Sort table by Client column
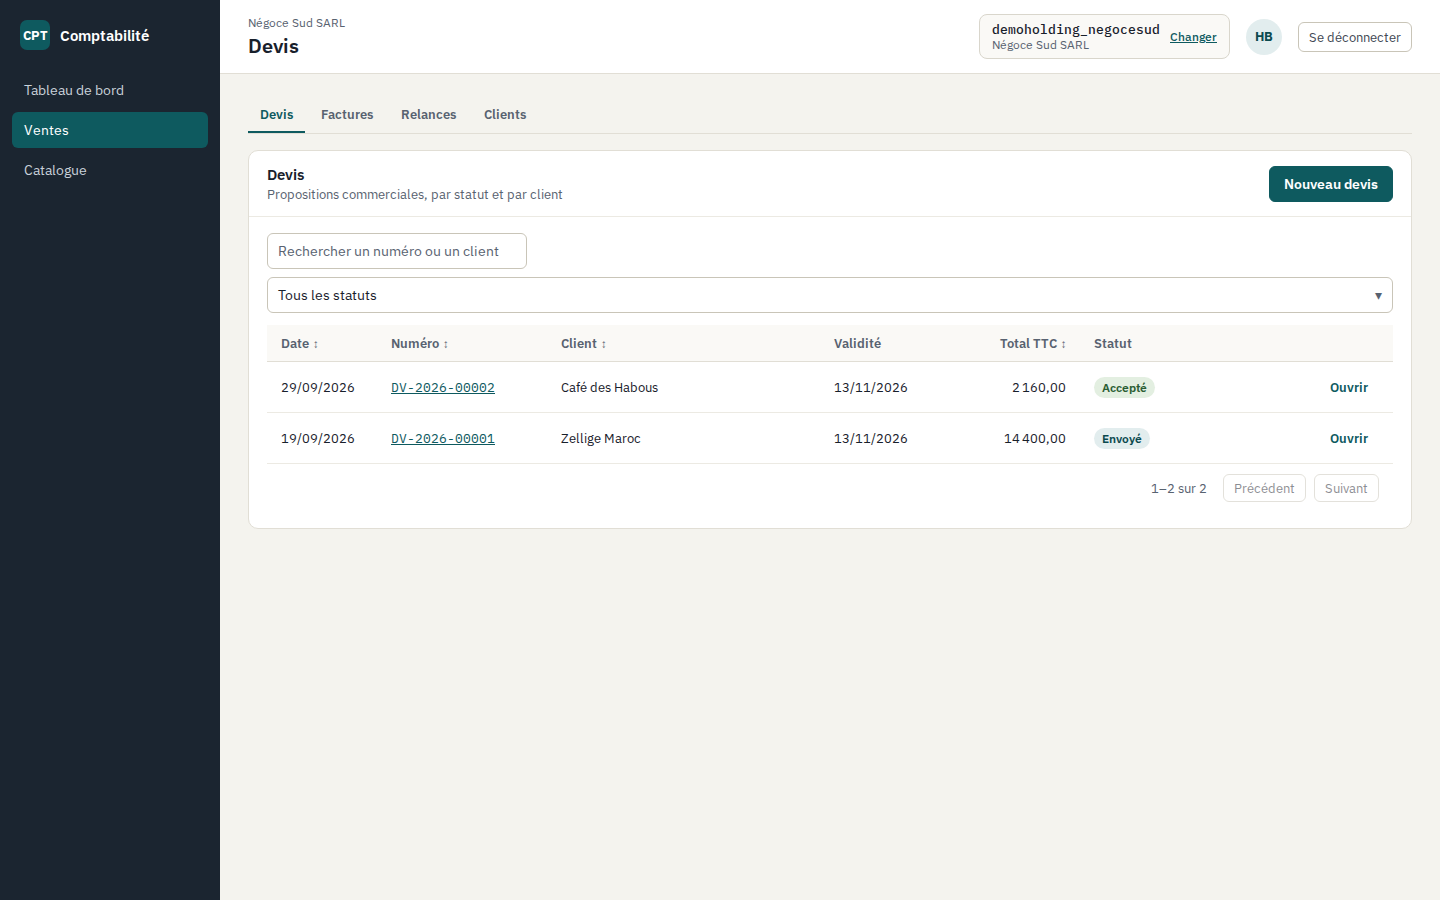Screen dimensions: 1440x900 tap(583, 343)
